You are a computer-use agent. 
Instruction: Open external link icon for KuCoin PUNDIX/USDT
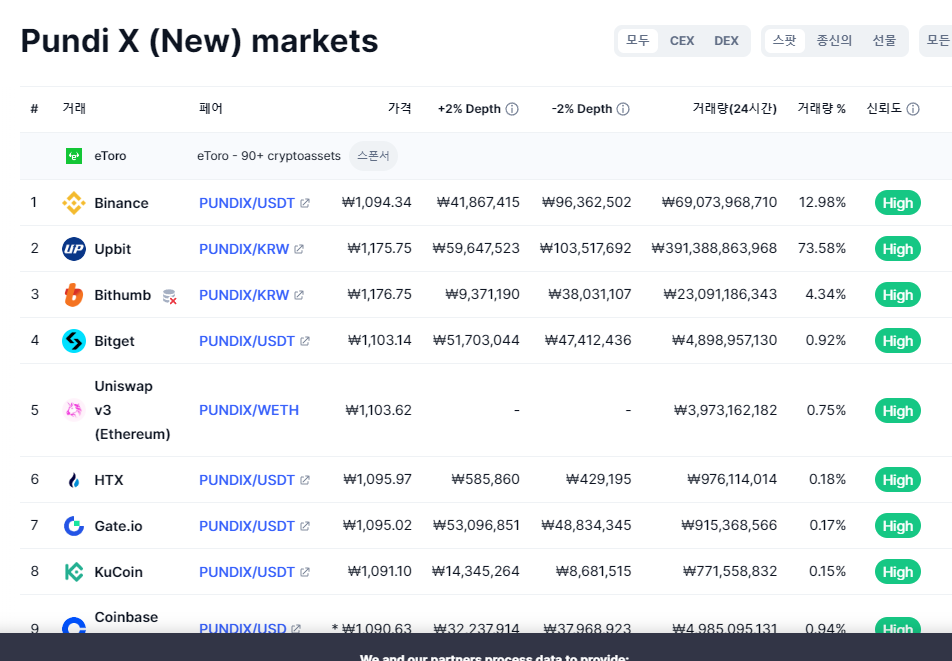click(305, 572)
